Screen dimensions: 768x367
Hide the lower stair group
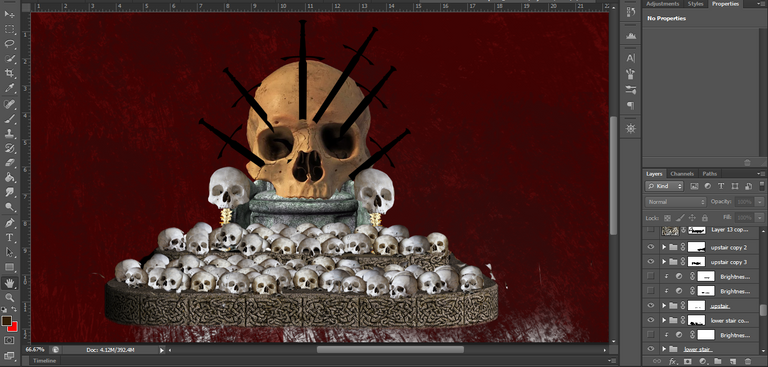point(650,349)
